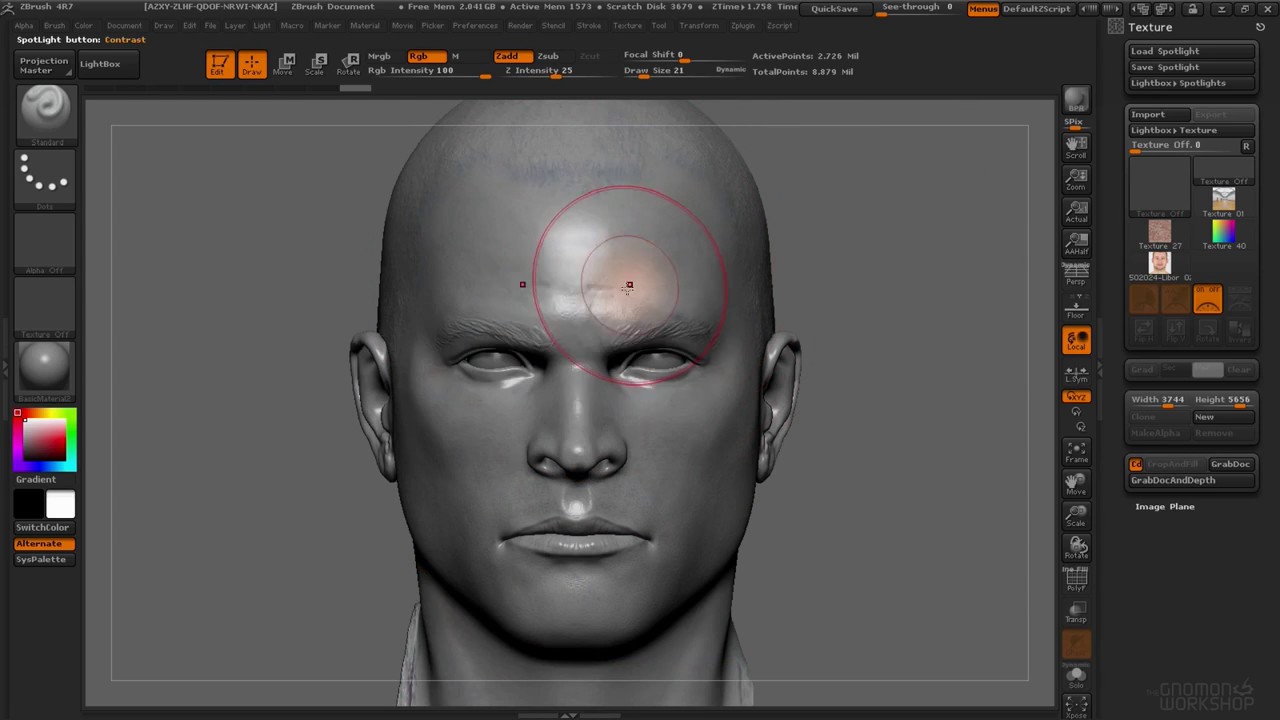Image resolution: width=1280 pixels, height=720 pixels.
Task: Pick the Rotate tool in top shelf
Action: pyautogui.click(x=348, y=65)
